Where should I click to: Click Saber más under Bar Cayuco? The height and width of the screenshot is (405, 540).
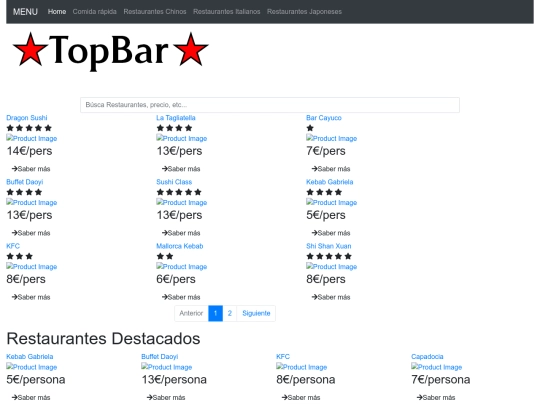pyautogui.click(x=331, y=169)
